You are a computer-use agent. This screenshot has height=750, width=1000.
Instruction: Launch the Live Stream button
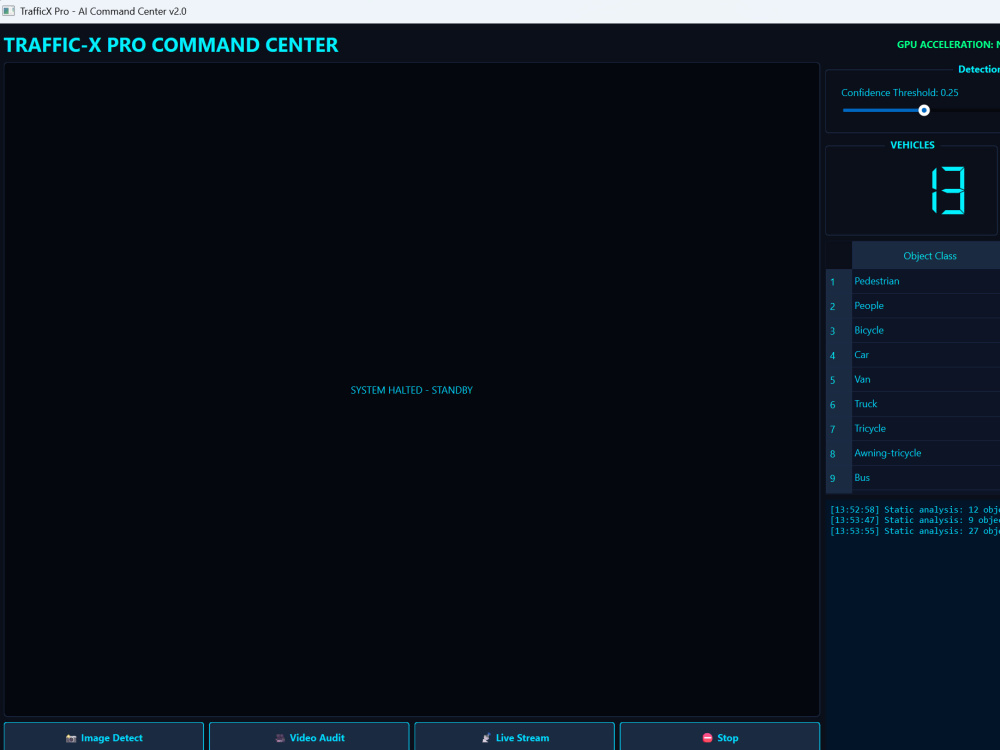click(515, 737)
